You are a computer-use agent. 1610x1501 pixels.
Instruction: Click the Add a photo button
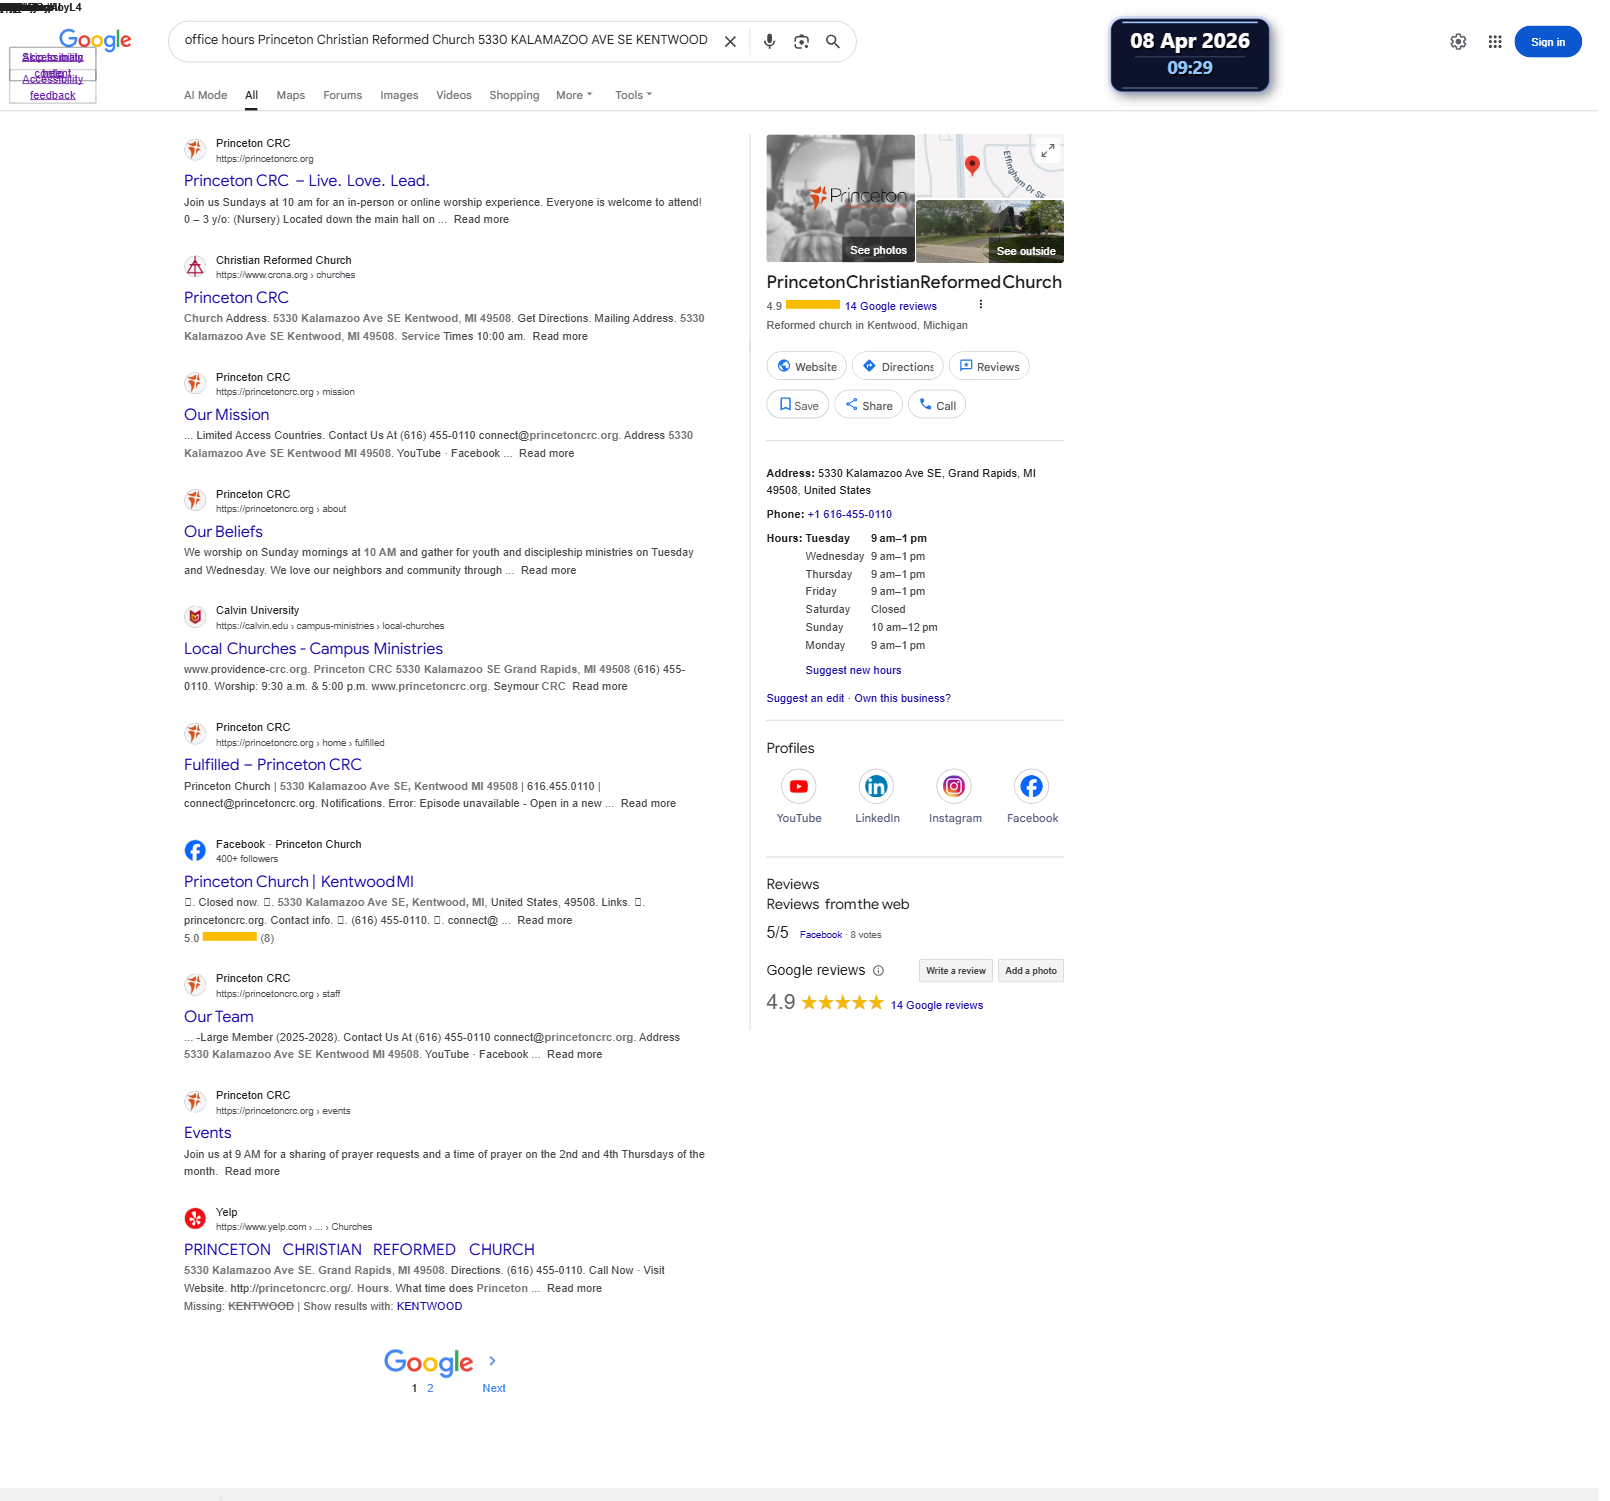[x=1030, y=971]
